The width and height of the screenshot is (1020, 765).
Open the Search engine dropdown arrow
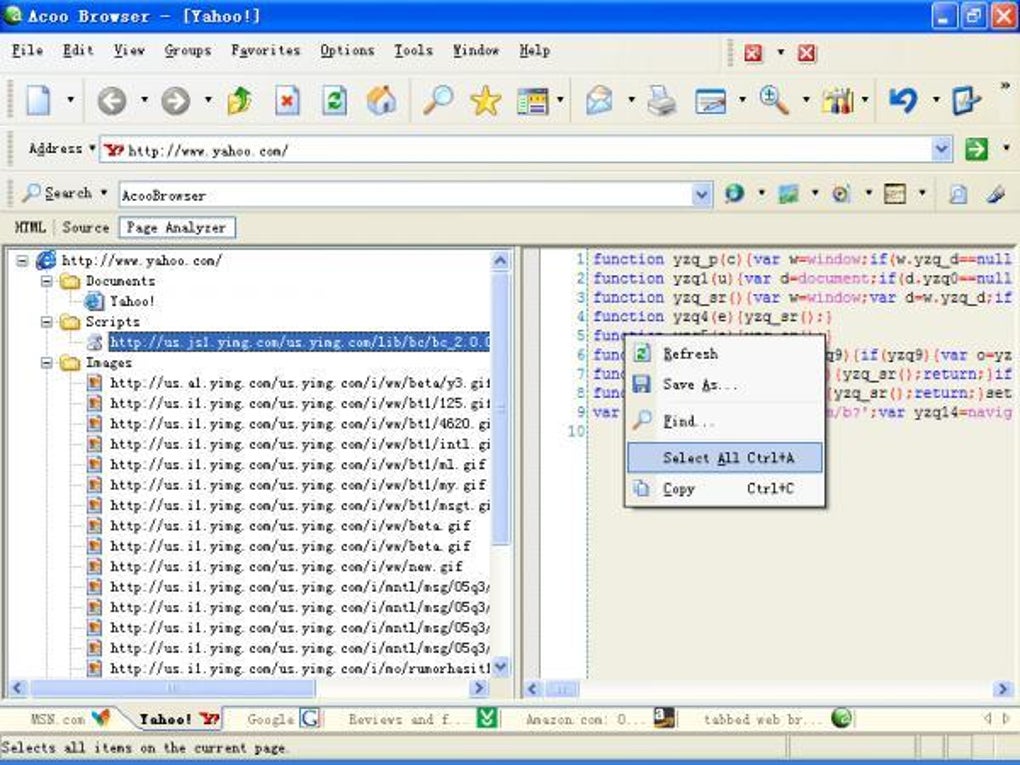tap(104, 193)
